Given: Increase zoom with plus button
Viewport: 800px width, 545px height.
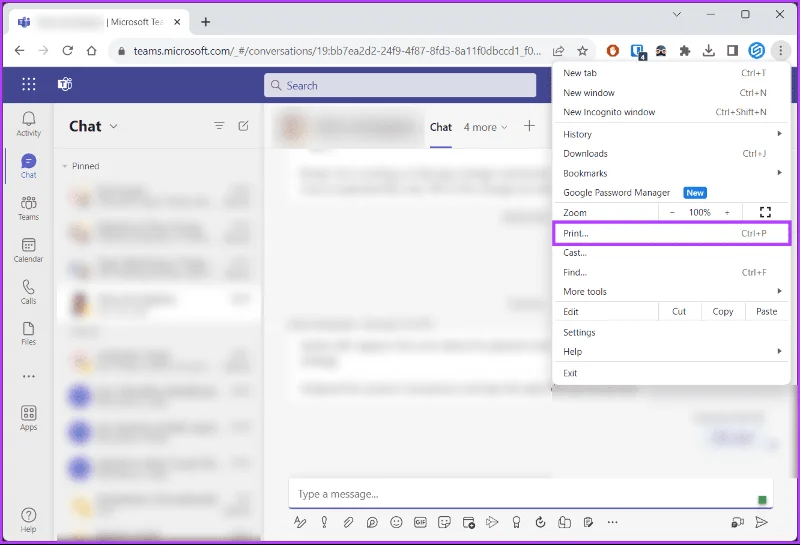Looking at the screenshot, I should point(727,212).
